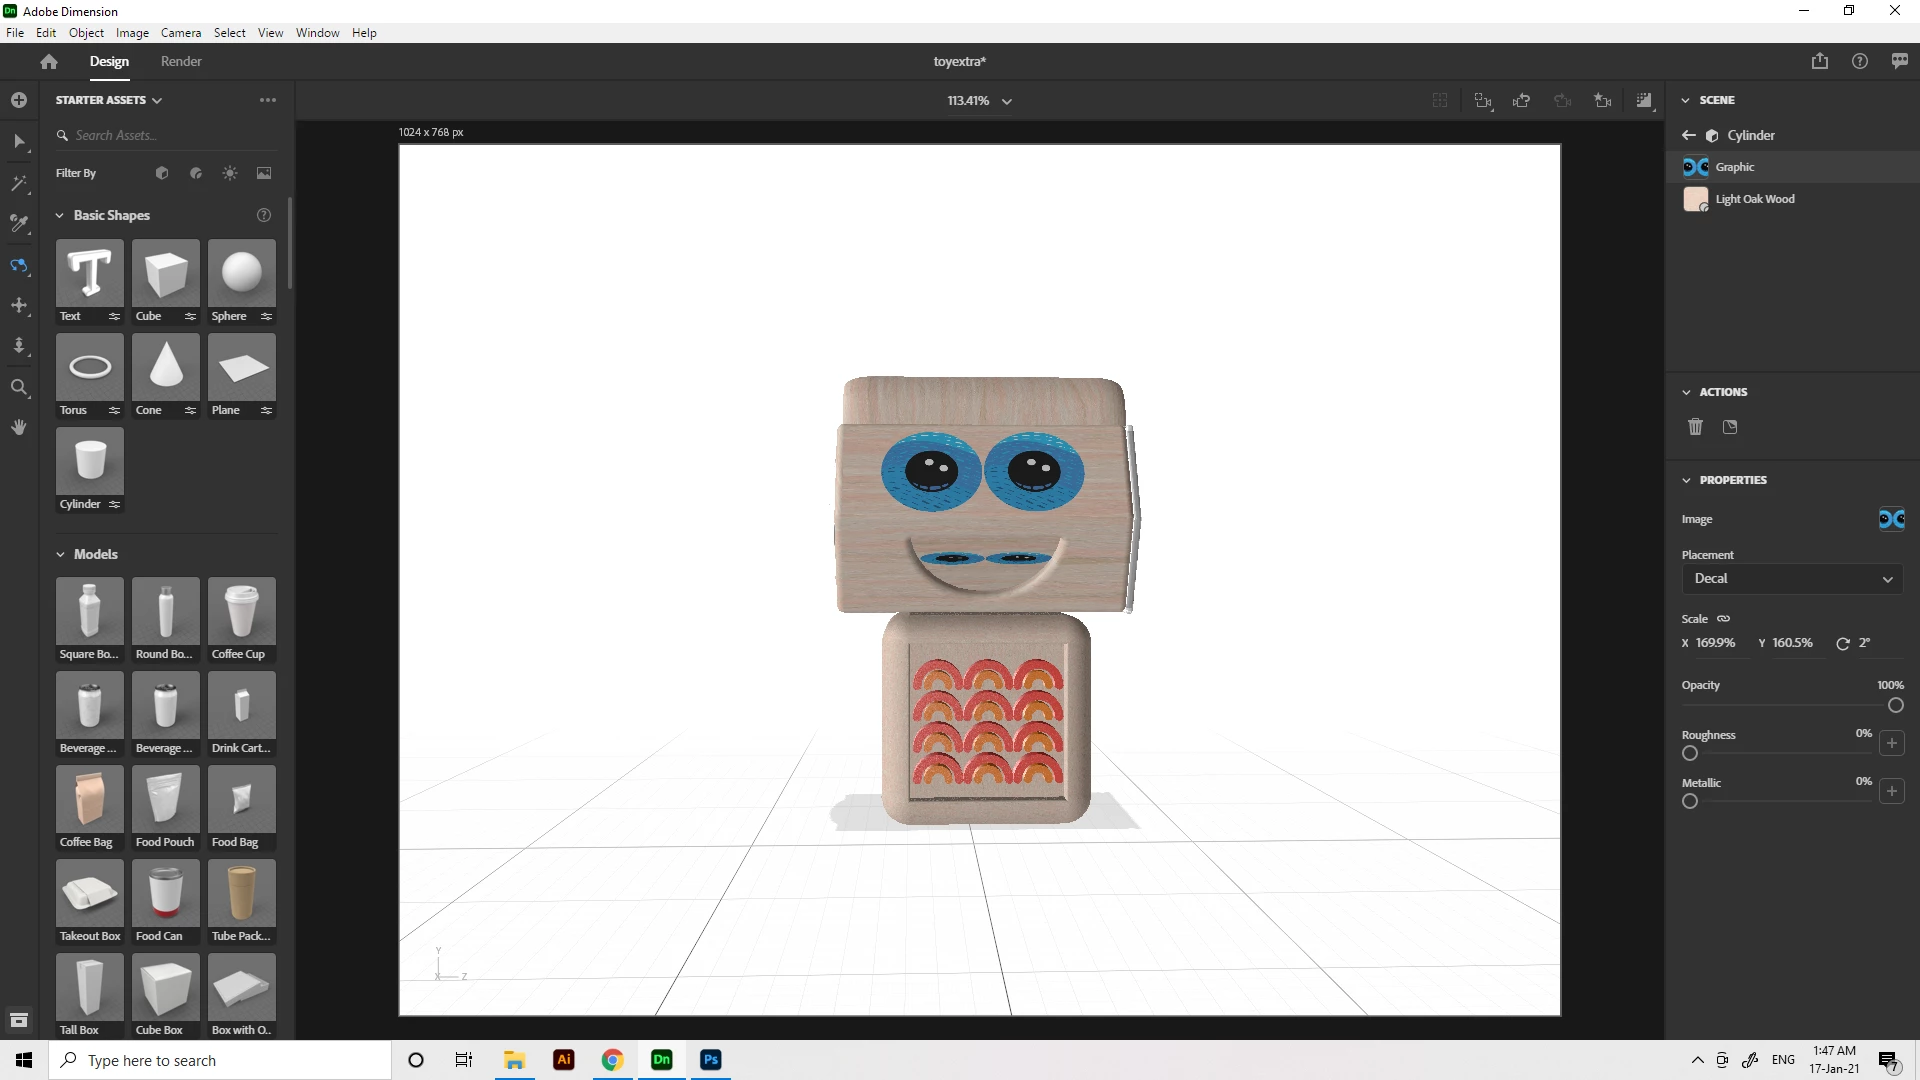Open the render preview icon
Screen dimensions: 1920x1080
click(1644, 100)
